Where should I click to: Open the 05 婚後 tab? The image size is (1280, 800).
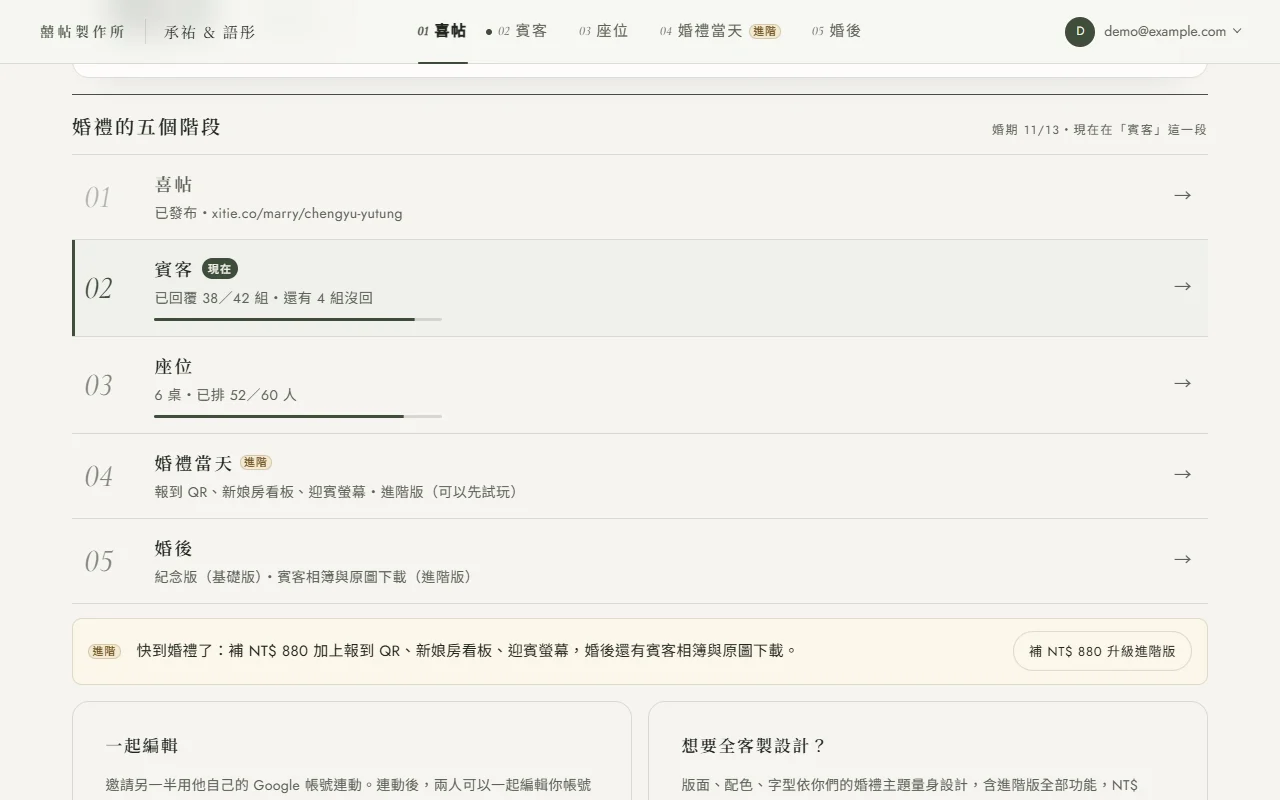(837, 31)
